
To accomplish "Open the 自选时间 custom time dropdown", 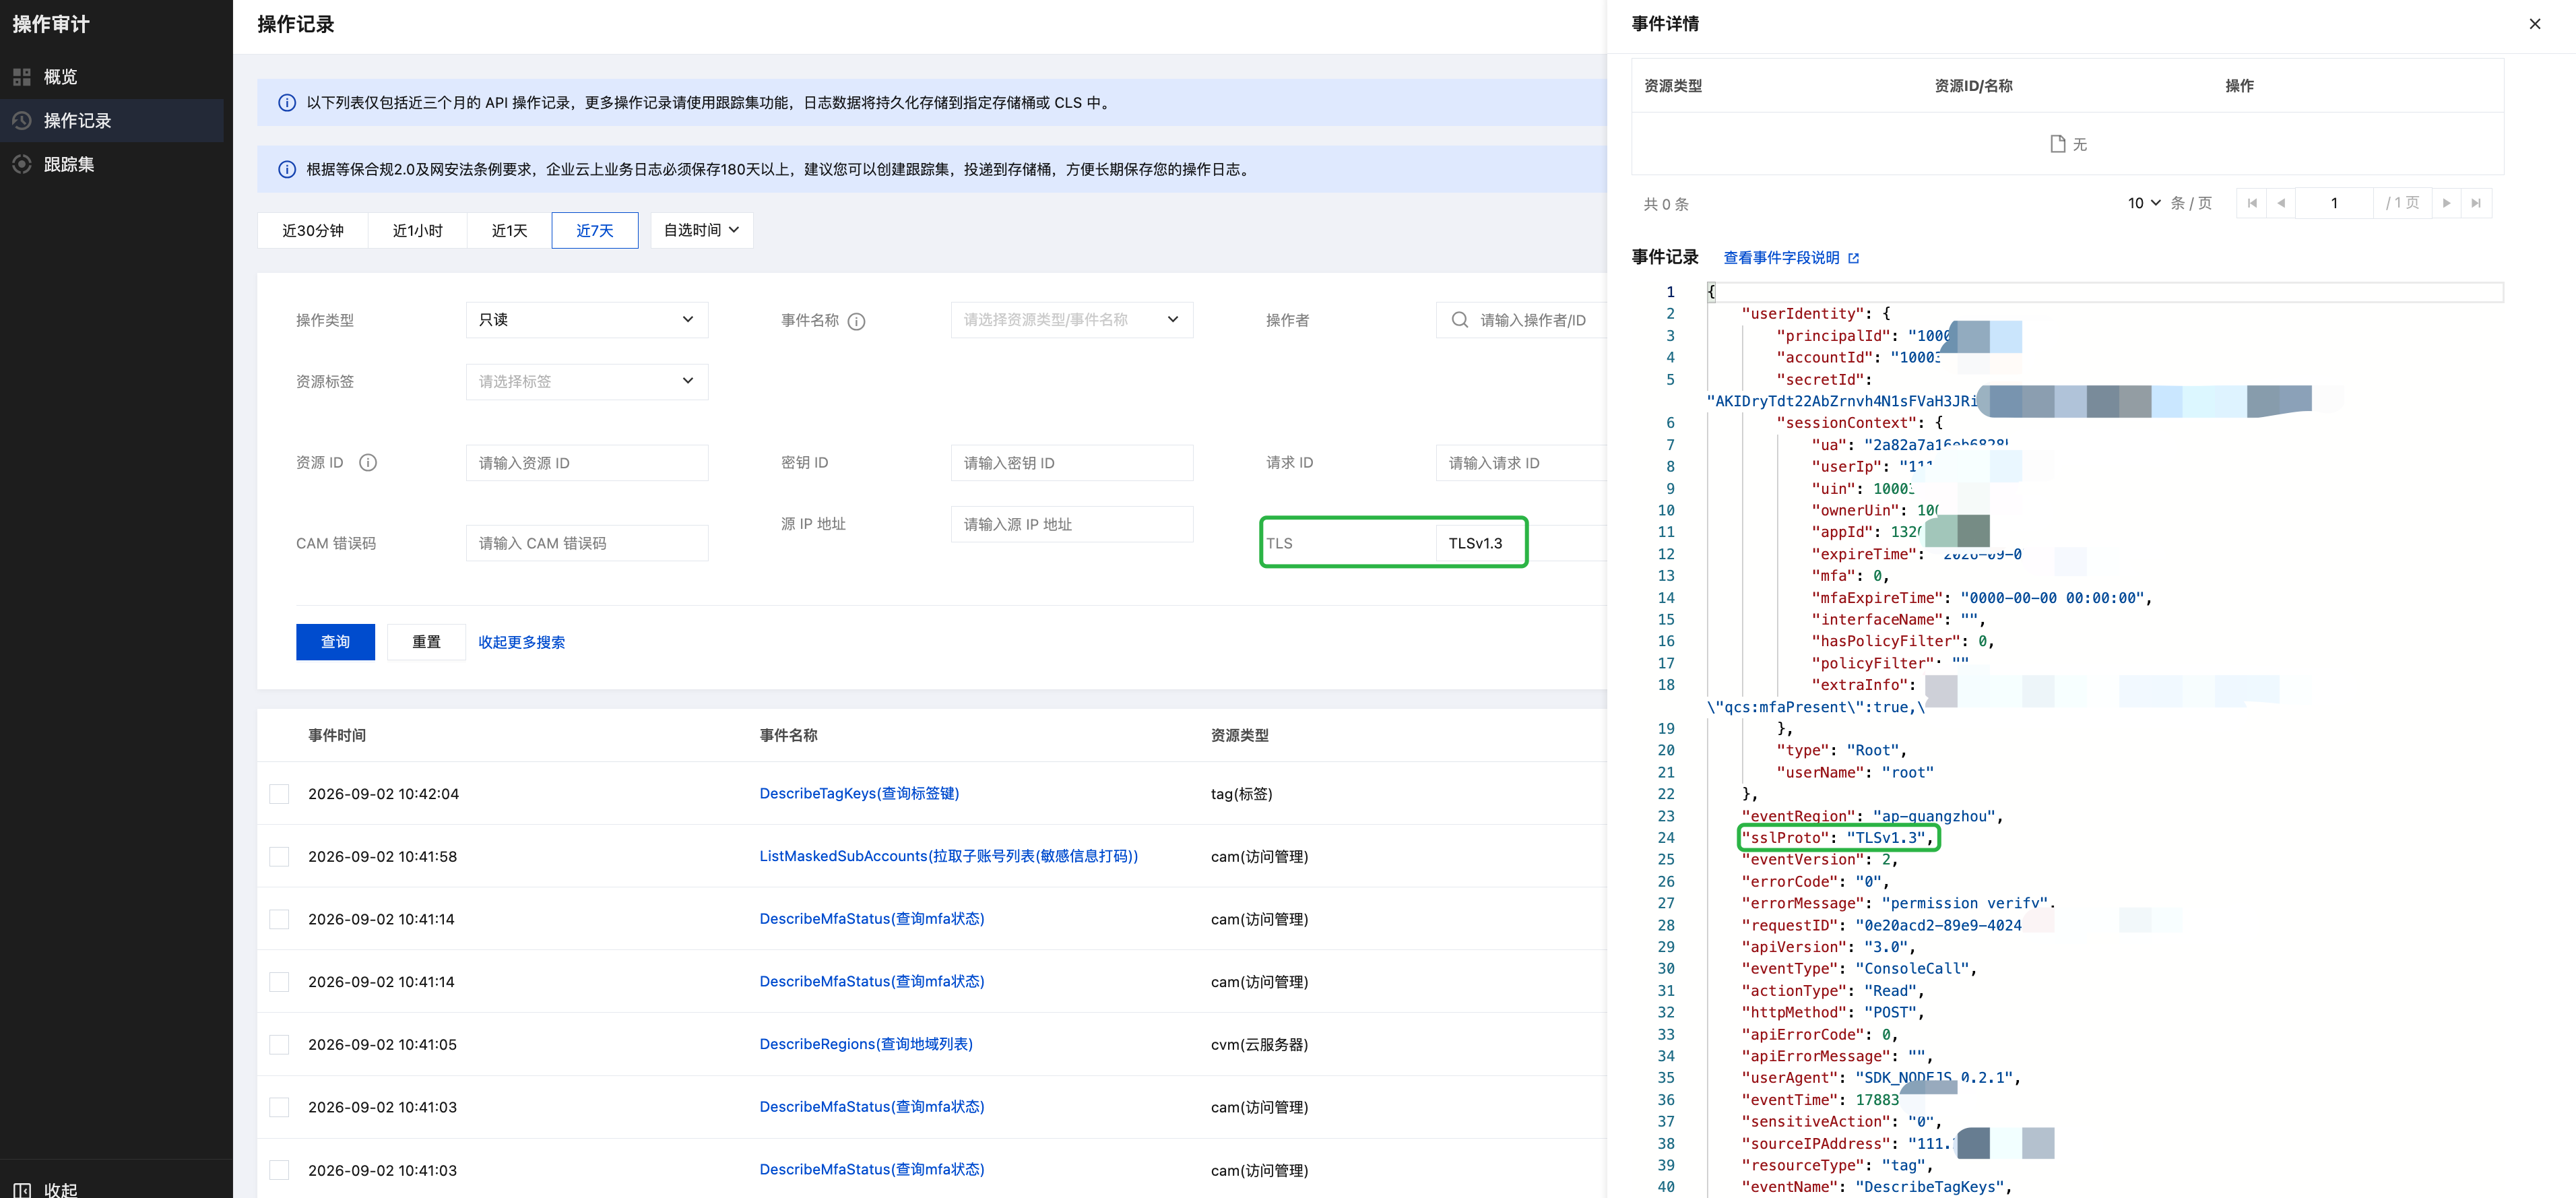I will pos(701,231).
